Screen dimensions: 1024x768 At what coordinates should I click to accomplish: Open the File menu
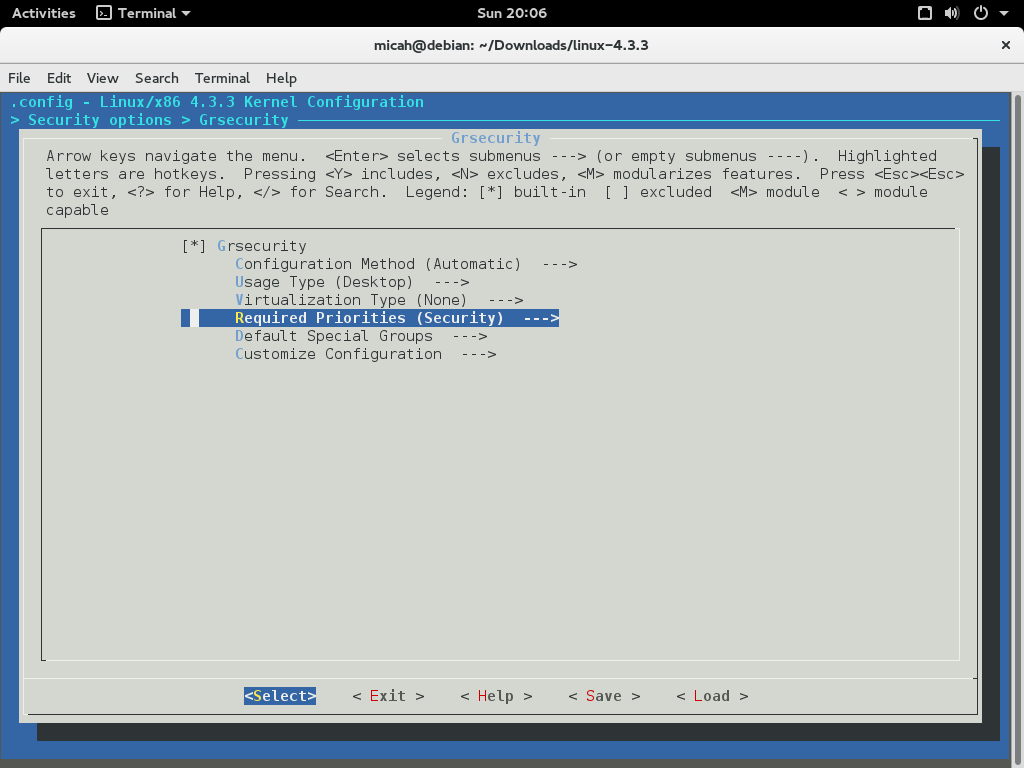(x=19, y=78)
